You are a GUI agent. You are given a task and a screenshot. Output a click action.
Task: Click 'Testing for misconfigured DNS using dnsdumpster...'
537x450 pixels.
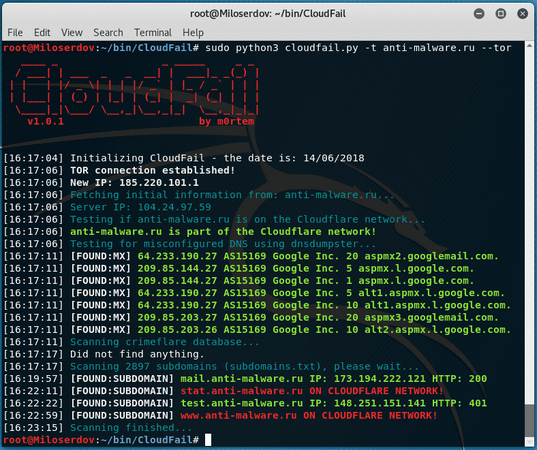coord(223,244)
